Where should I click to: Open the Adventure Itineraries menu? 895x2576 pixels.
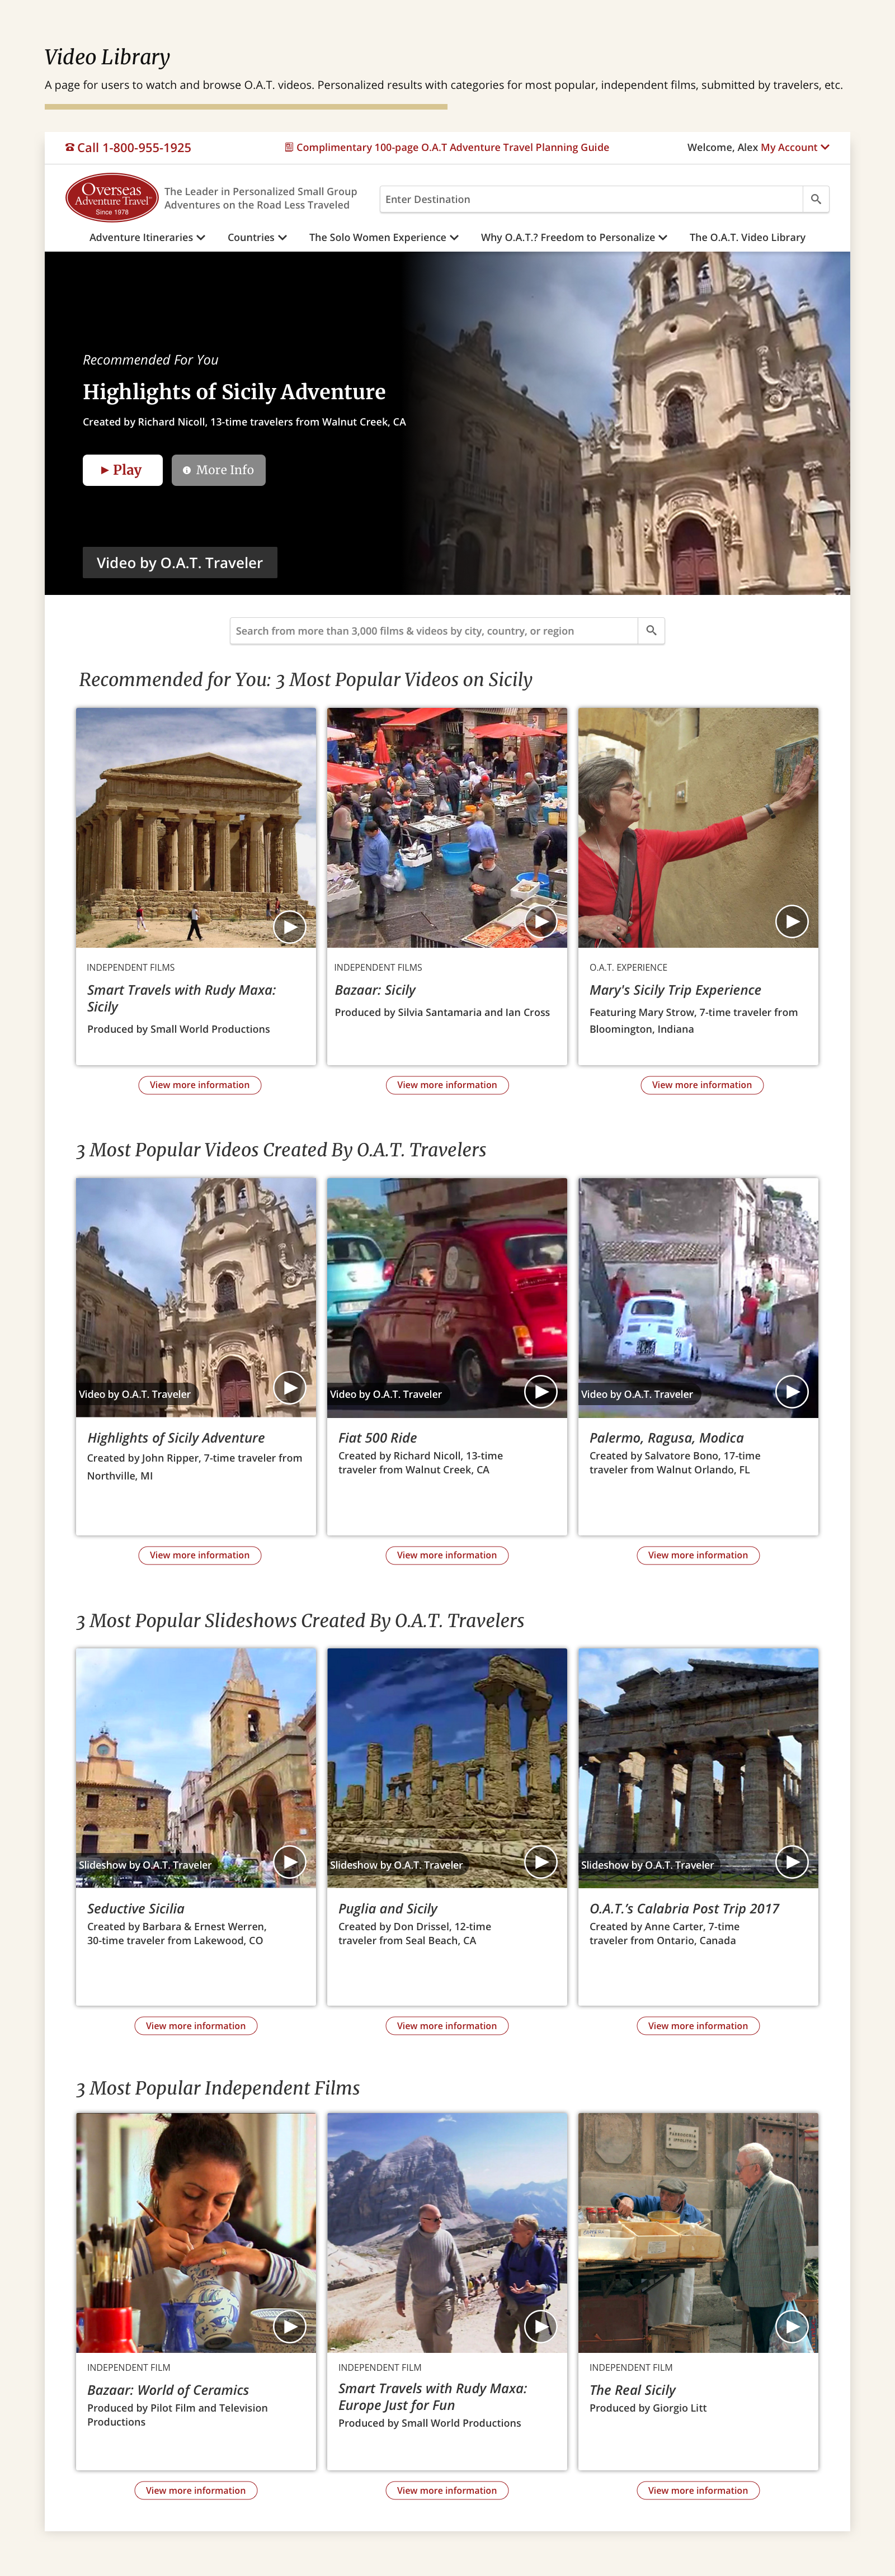point(147,237)
